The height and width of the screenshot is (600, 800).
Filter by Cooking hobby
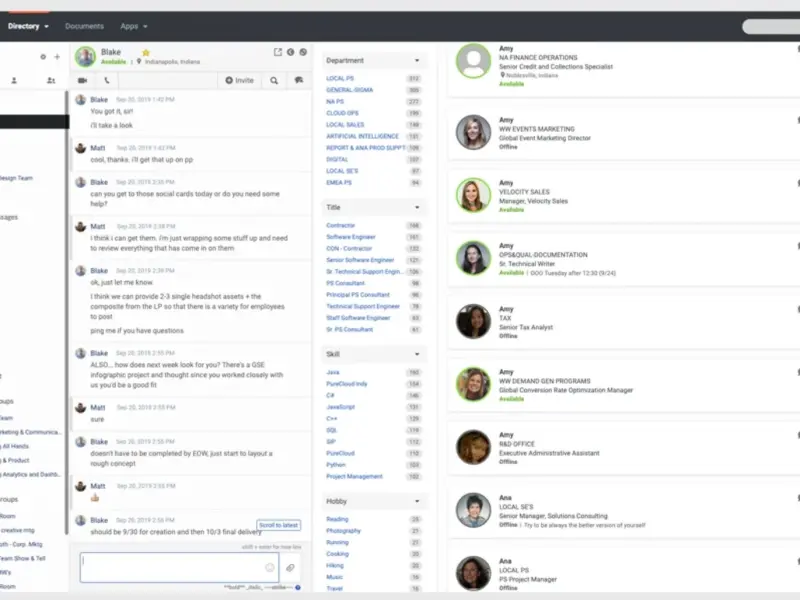coord(337,554)
